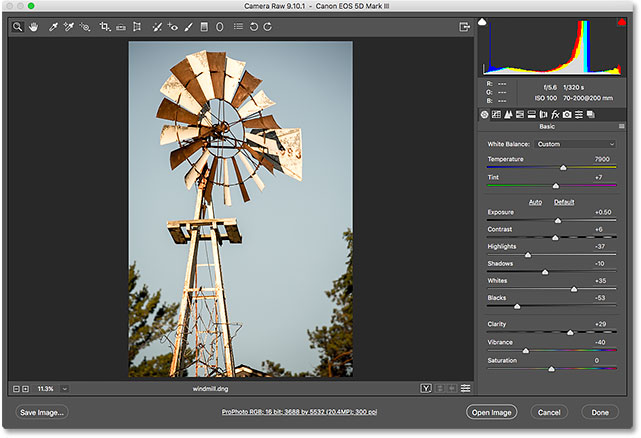Click the Blacks slider handle

(x=517, y=306)
